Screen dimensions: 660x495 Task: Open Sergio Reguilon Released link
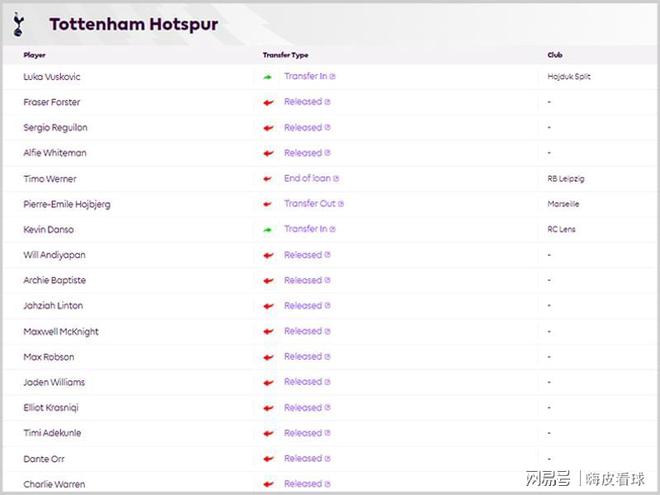point(302,128)
